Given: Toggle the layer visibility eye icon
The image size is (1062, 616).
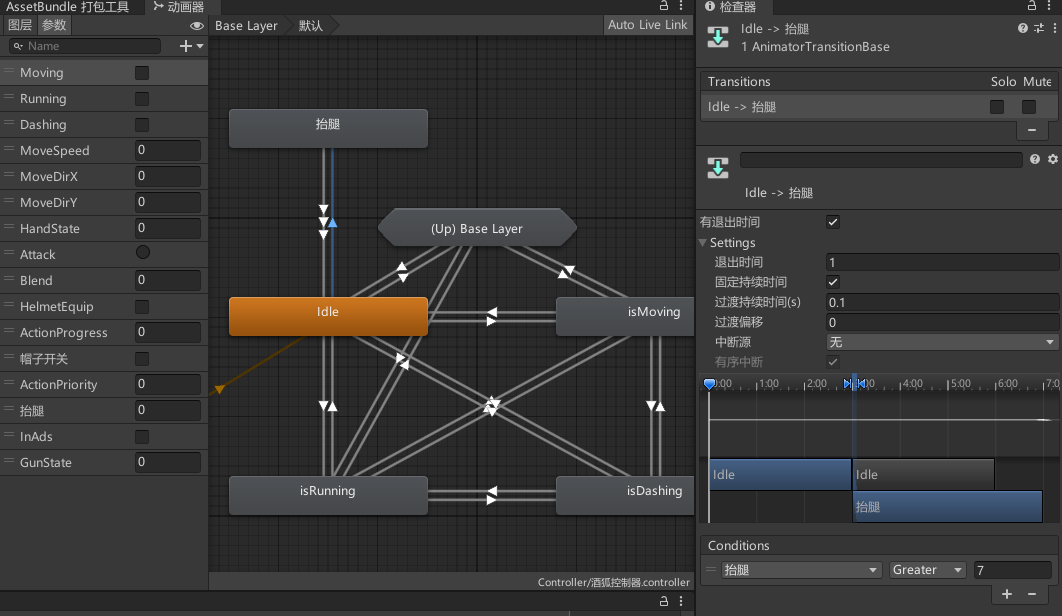Looking at the screenshot, I should [x=197, y=26].
